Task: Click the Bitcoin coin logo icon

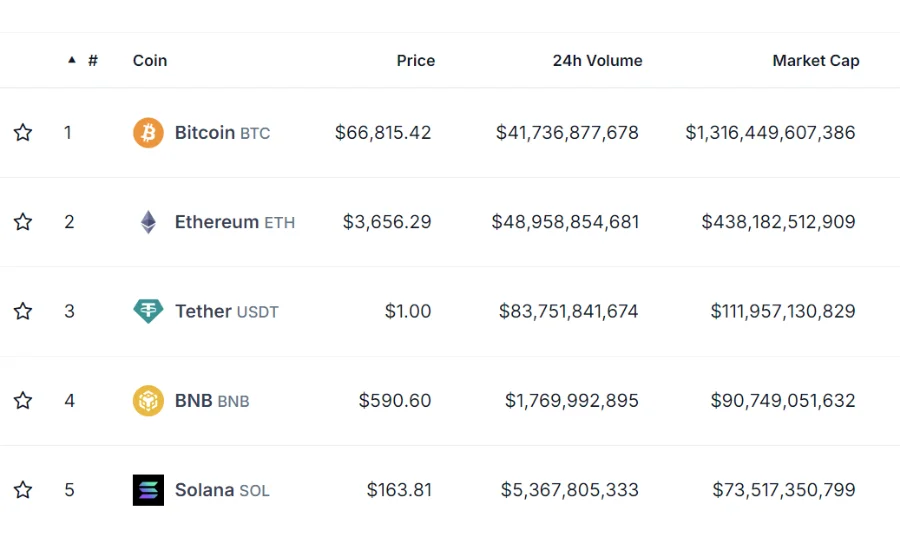Action: click(148, 133)
